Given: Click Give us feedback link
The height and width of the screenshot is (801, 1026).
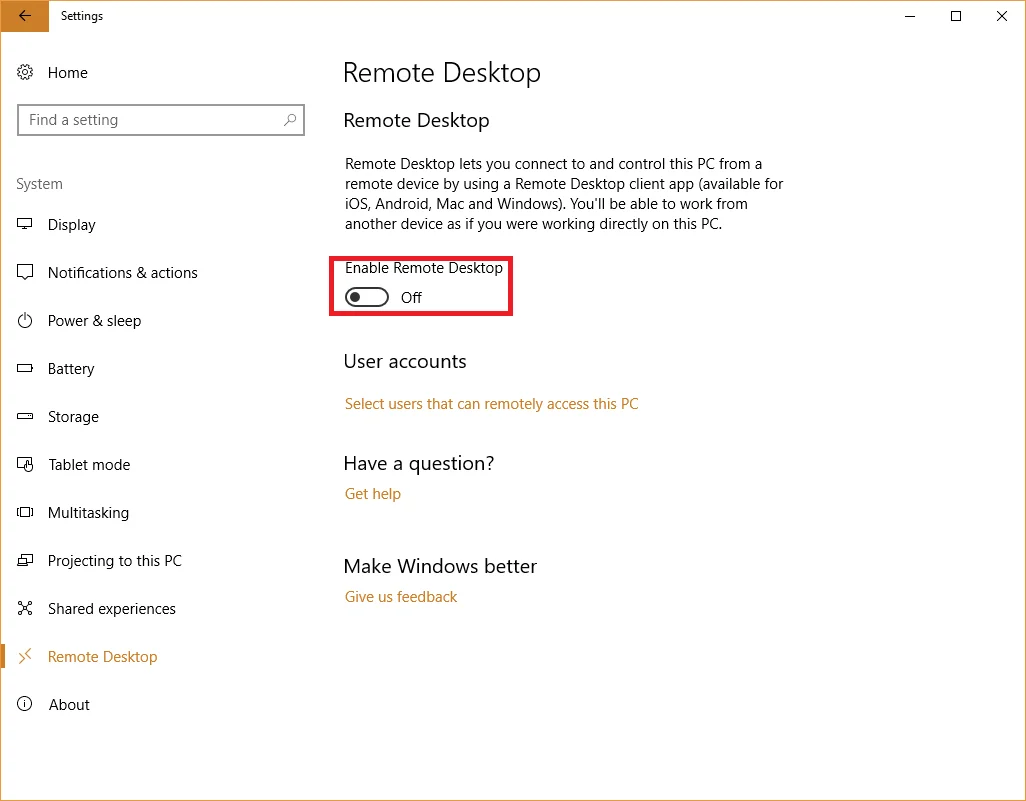Looking at the screenshot, I should [400, 597].
